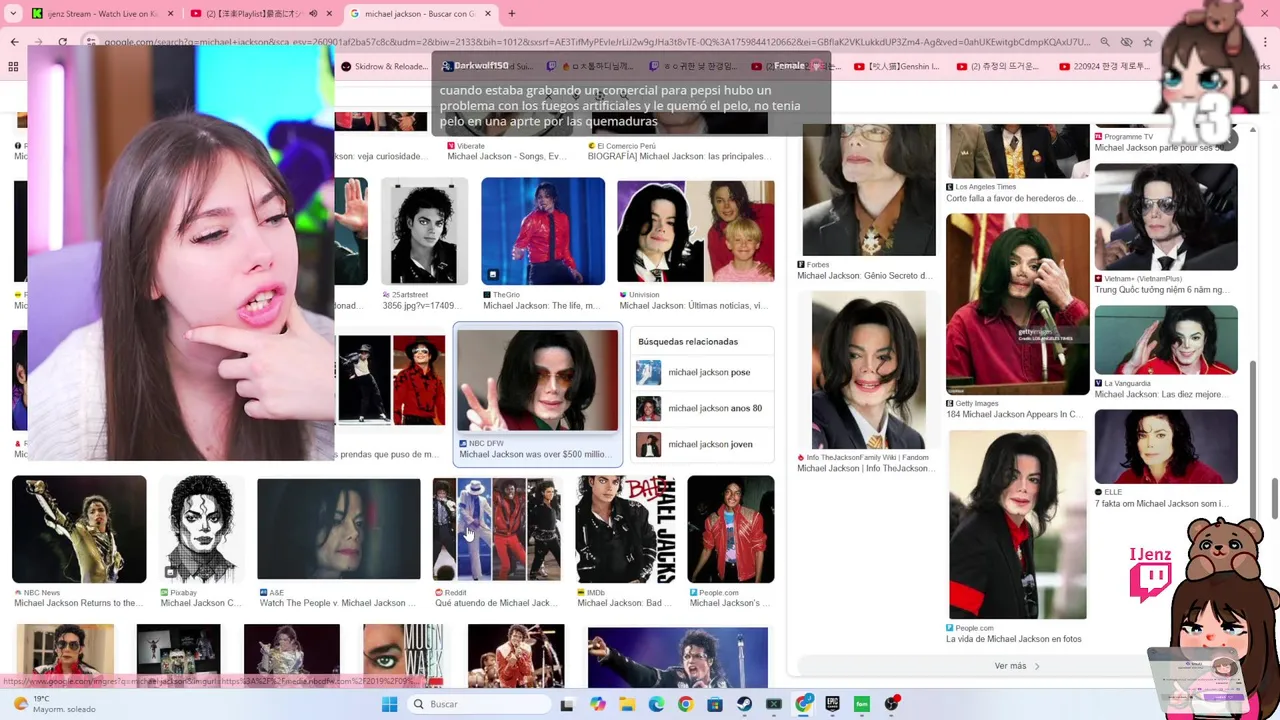Image resolution: width=1280 pixels, height=720 pixels.
Task: Open Forbes portrait image in side panel
Action: coord(867,188)
